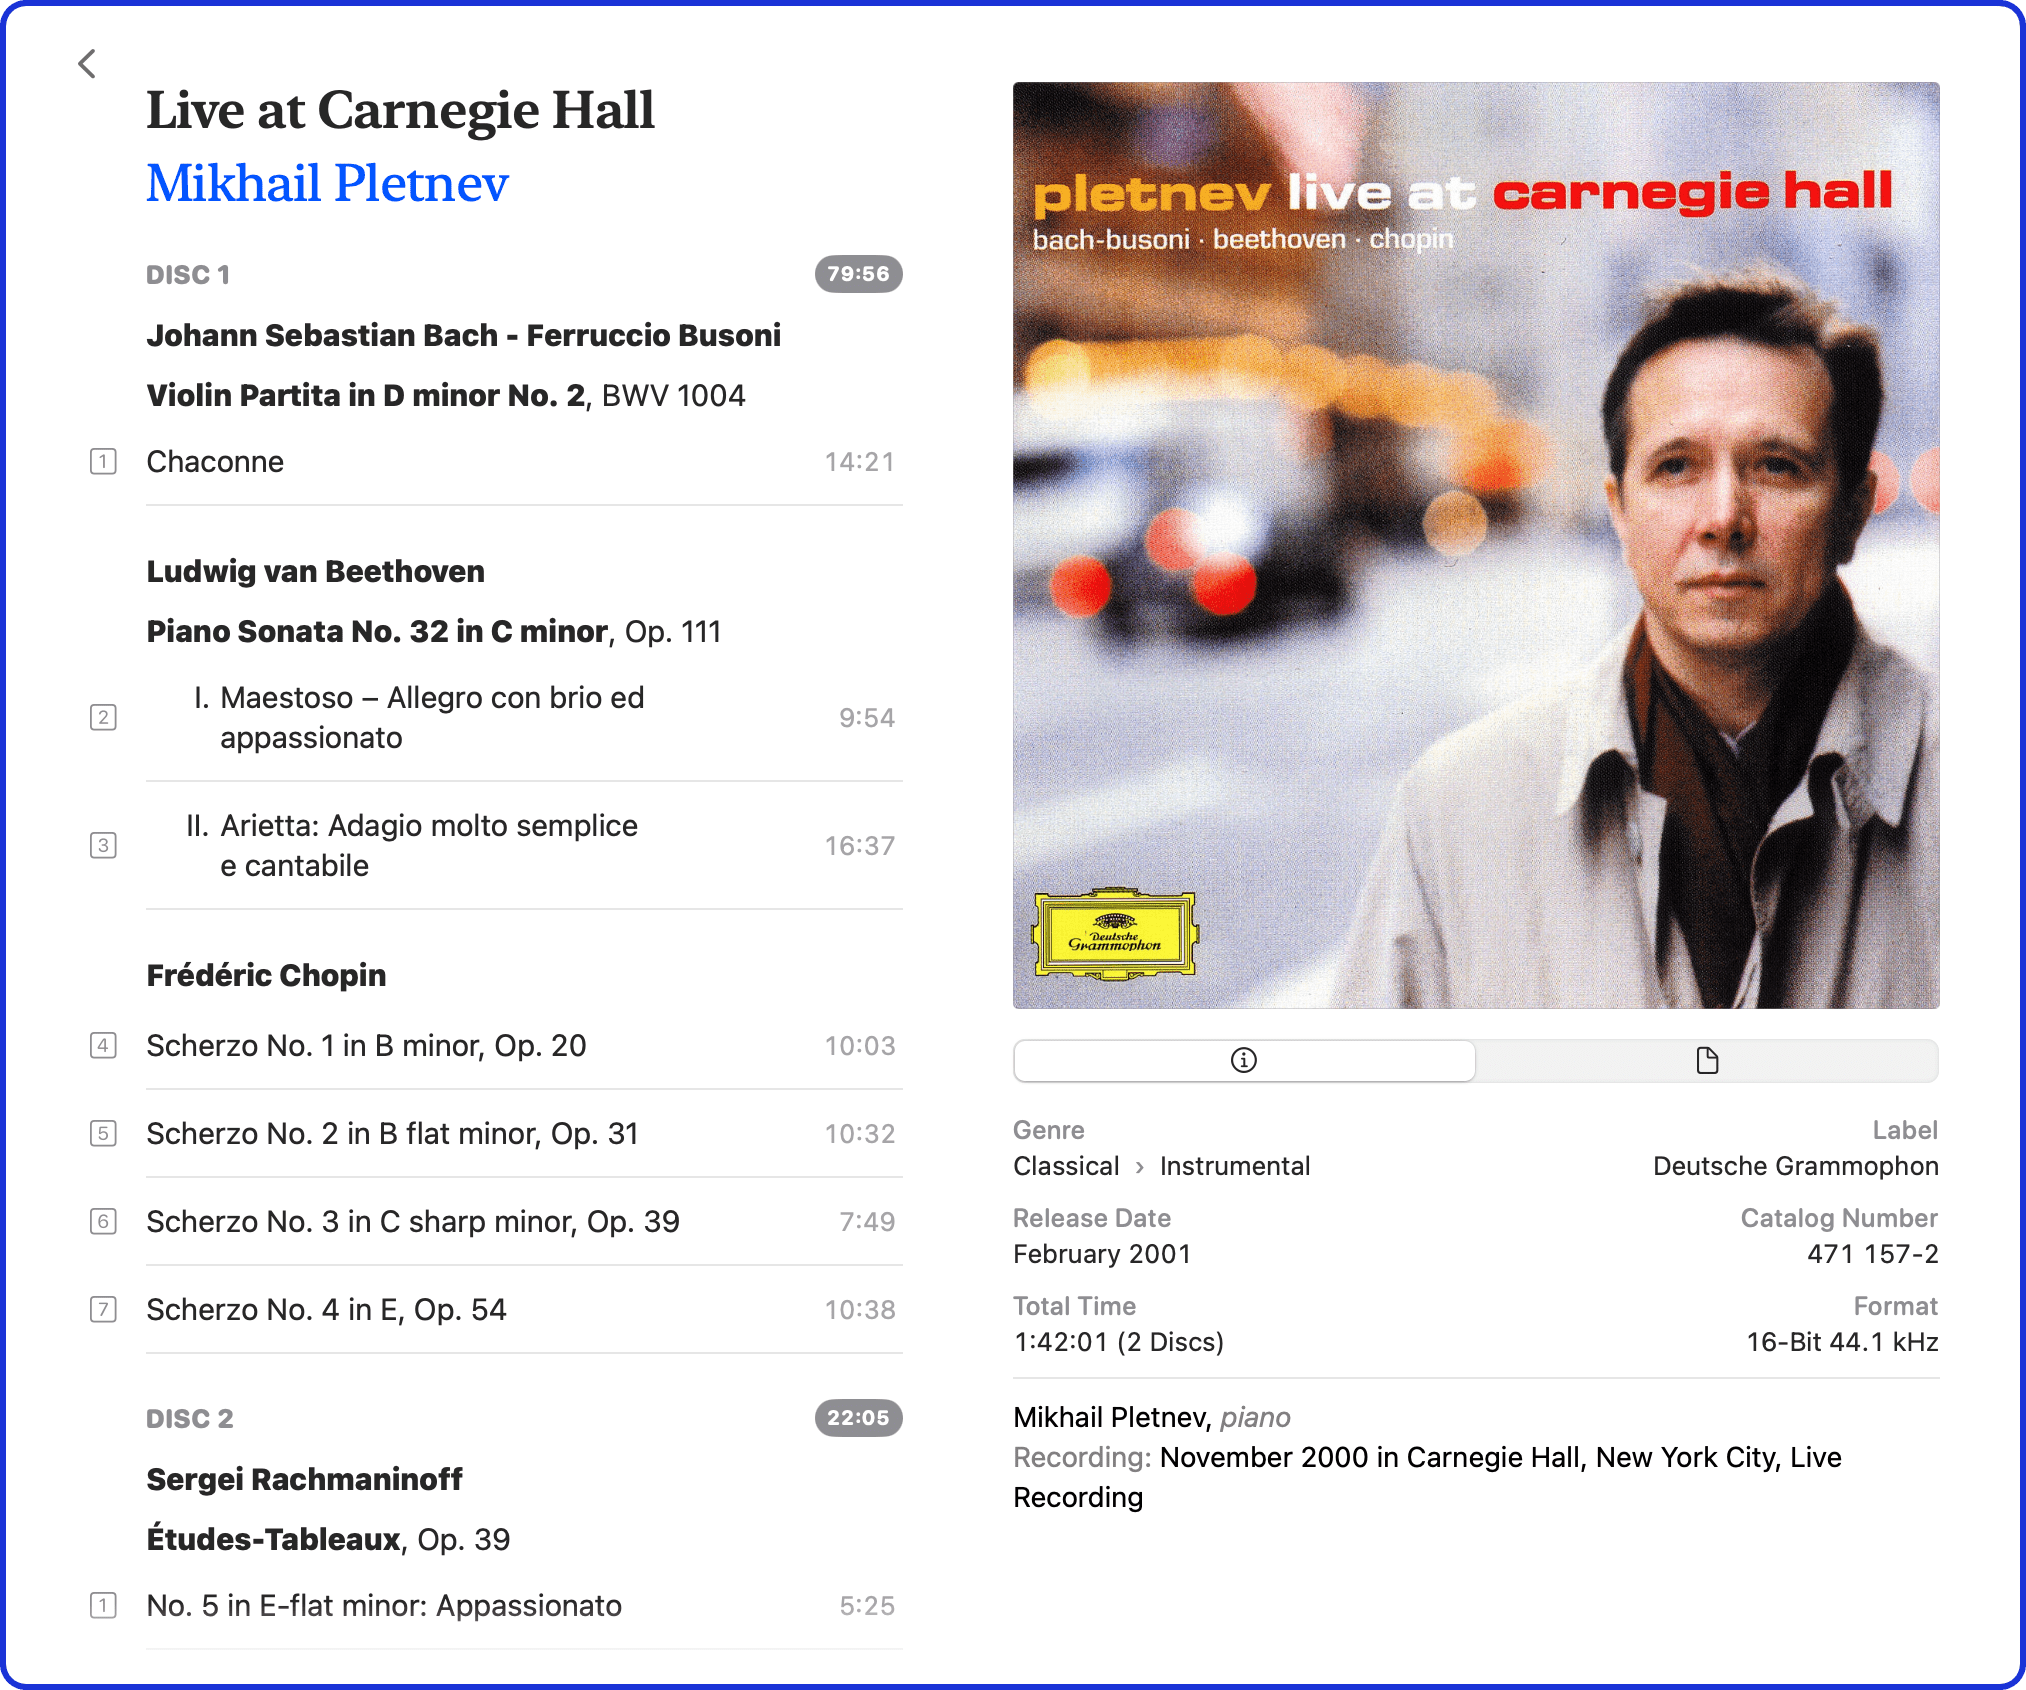Click the DISC 2 header
2026x1690 pixels.
click(x=189, y=1419)
